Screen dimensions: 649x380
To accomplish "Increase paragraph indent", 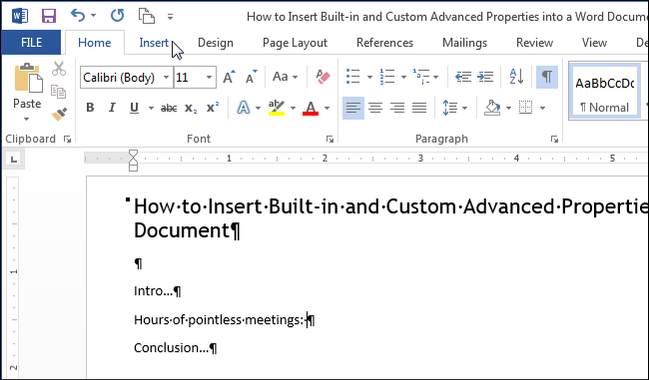I will (x=485, y=77).
